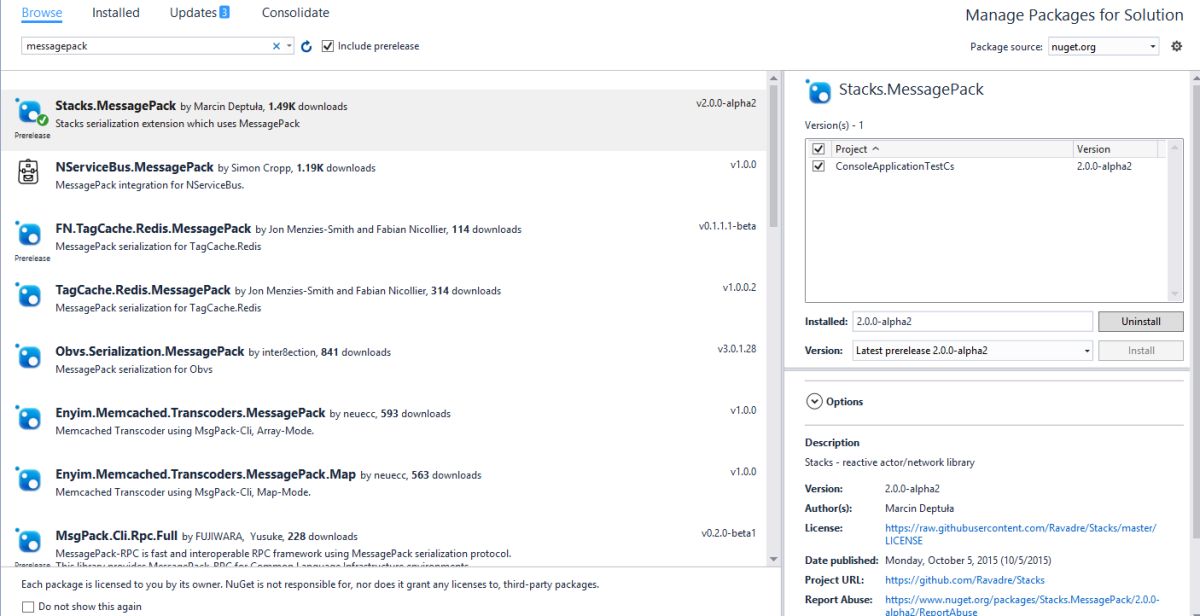Toggle Include prerelease checkbox
Screen dimensions: 1200x616
[x=328, y=46]
